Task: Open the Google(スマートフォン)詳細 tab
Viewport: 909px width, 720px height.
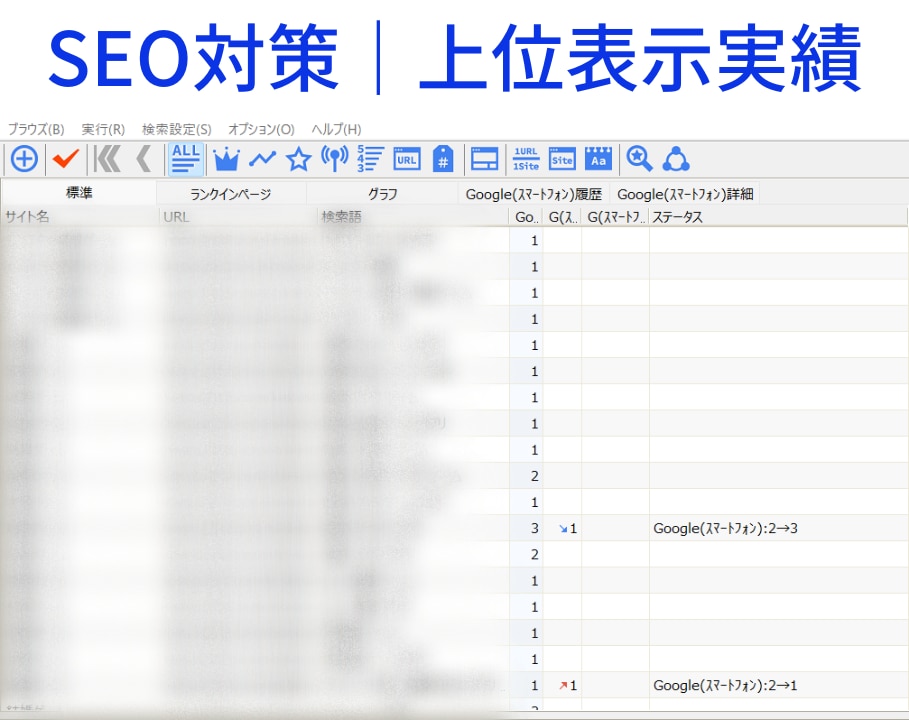Action: click(685, 194)
